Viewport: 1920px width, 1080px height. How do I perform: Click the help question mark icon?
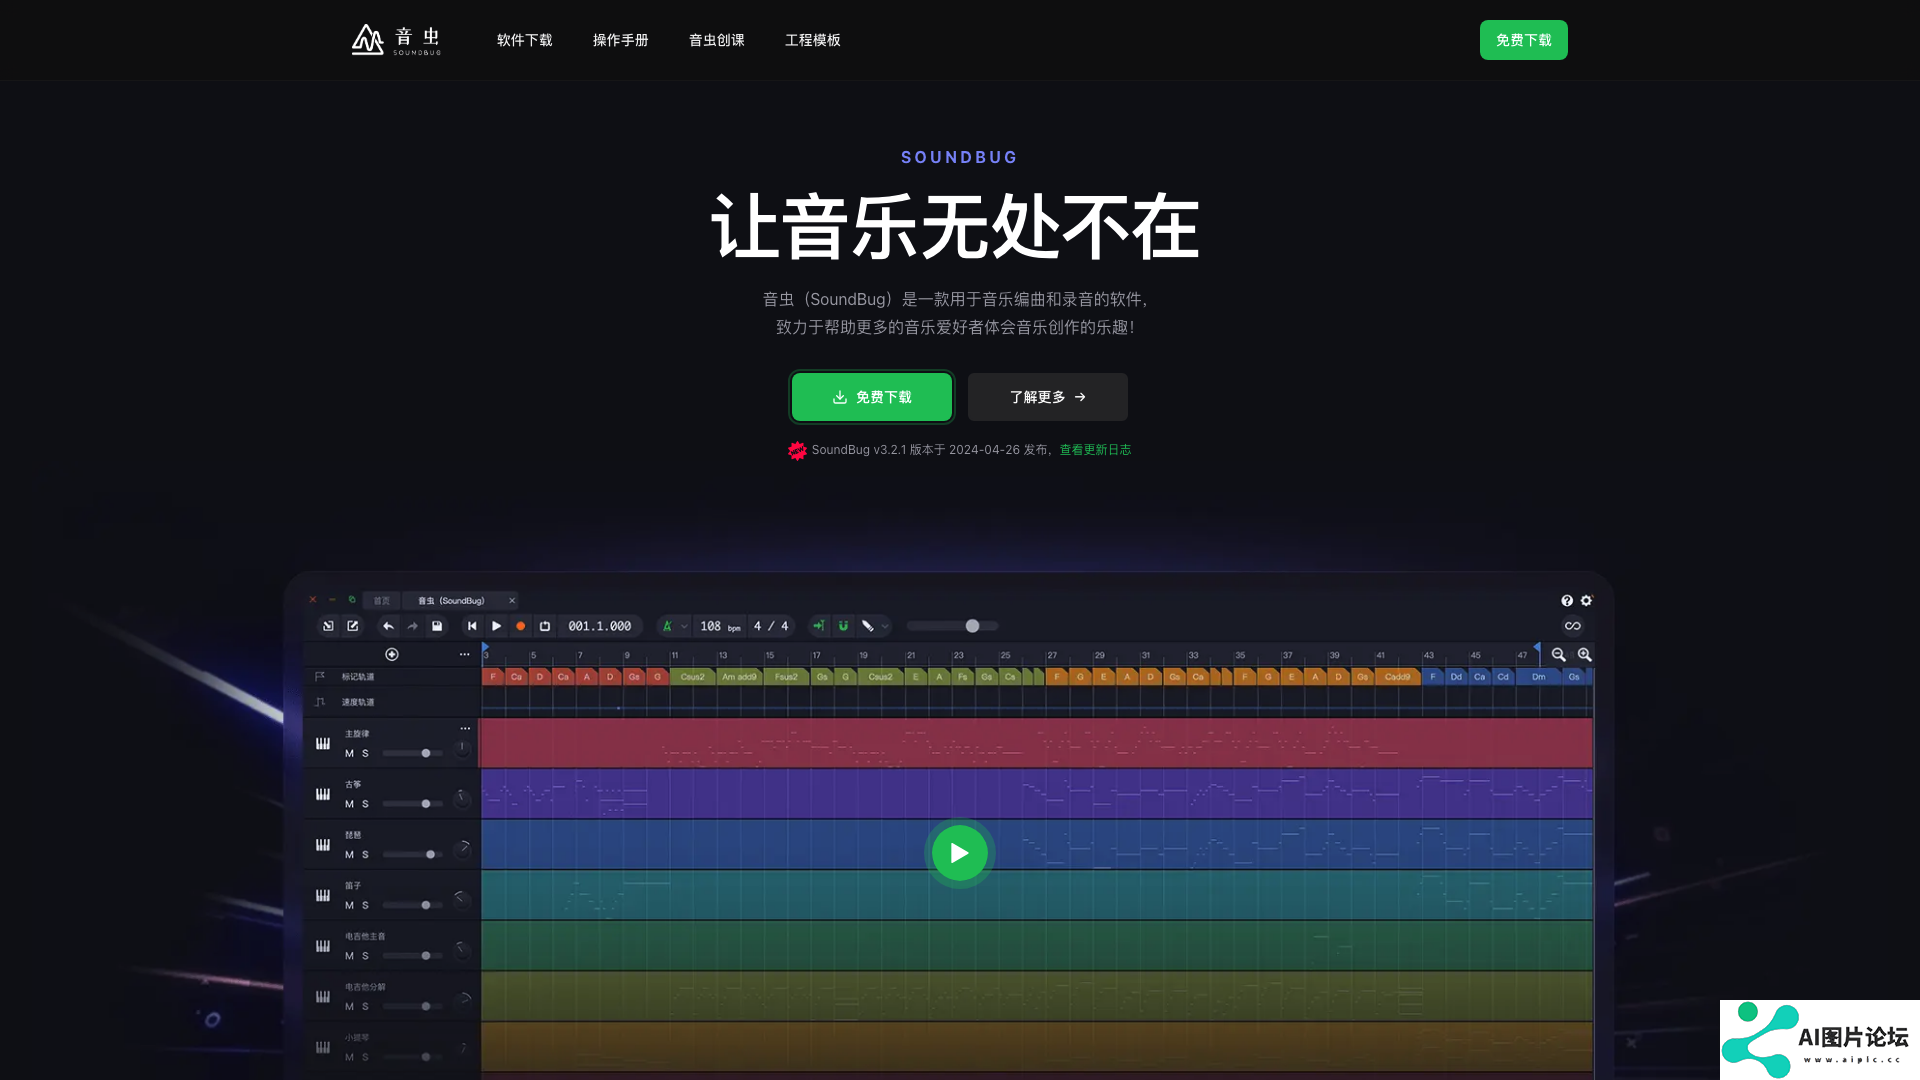1567,601
